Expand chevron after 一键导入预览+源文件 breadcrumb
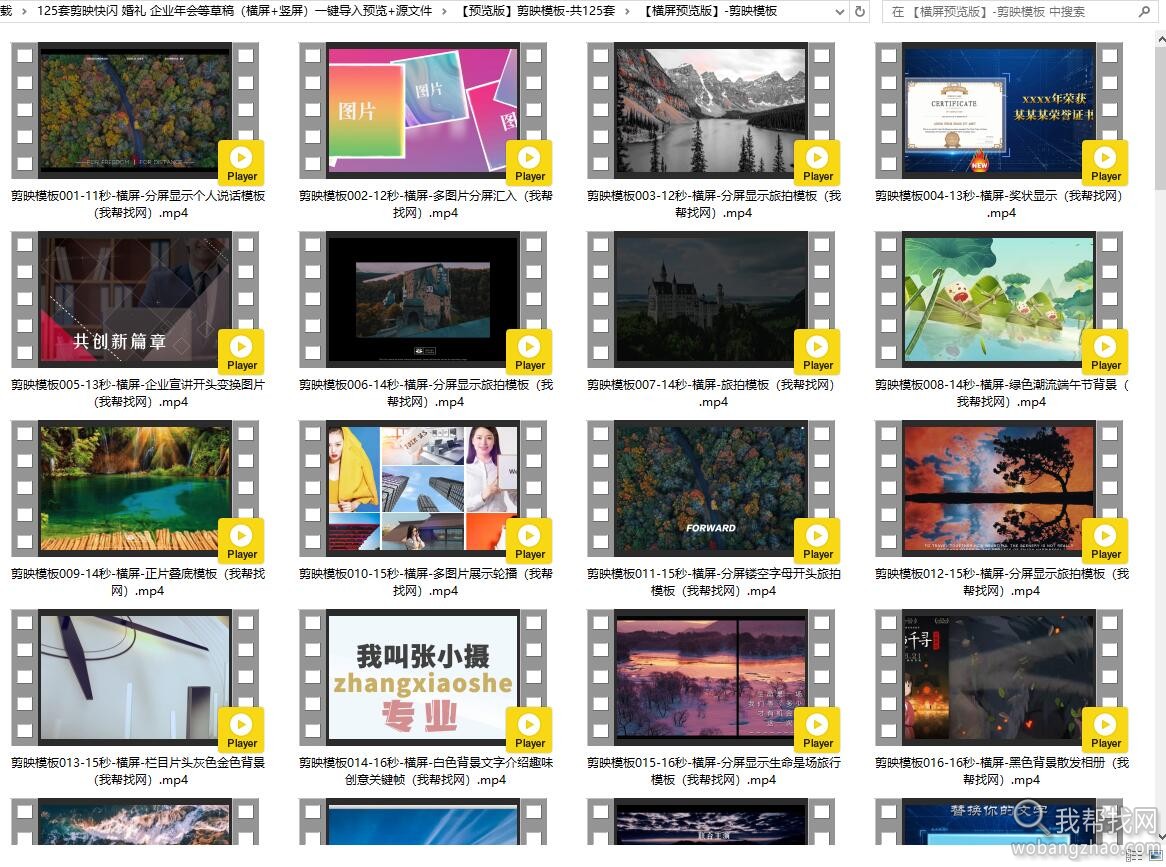1166x867 pixels. [x=445, y=11]
